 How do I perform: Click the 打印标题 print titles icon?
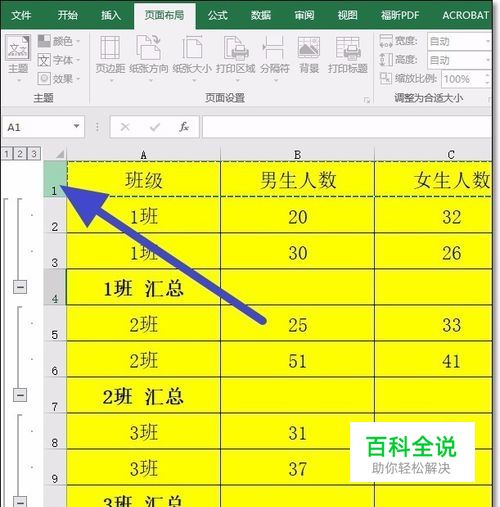348,48
